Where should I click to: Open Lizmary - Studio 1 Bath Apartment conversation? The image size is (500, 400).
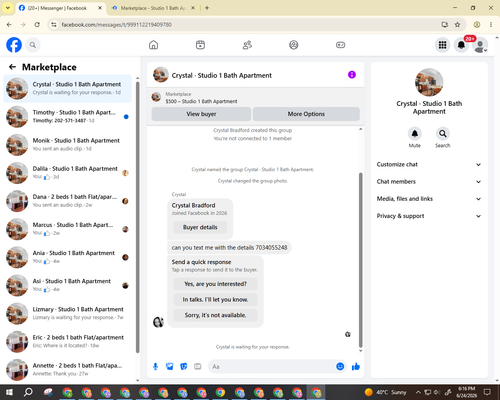67,313
